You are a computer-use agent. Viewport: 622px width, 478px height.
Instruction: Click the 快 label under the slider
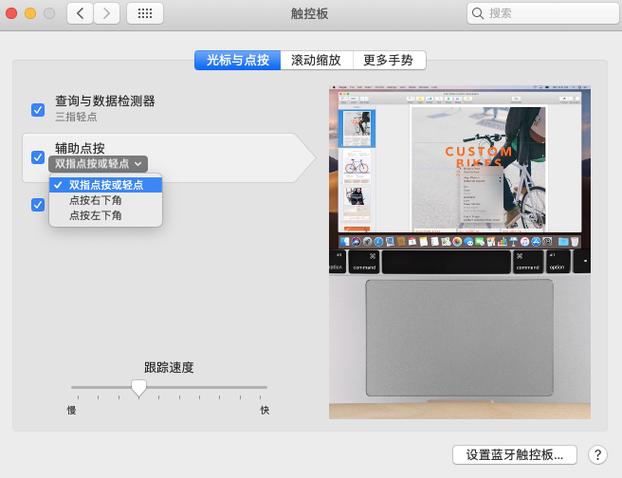coord(265,410)
